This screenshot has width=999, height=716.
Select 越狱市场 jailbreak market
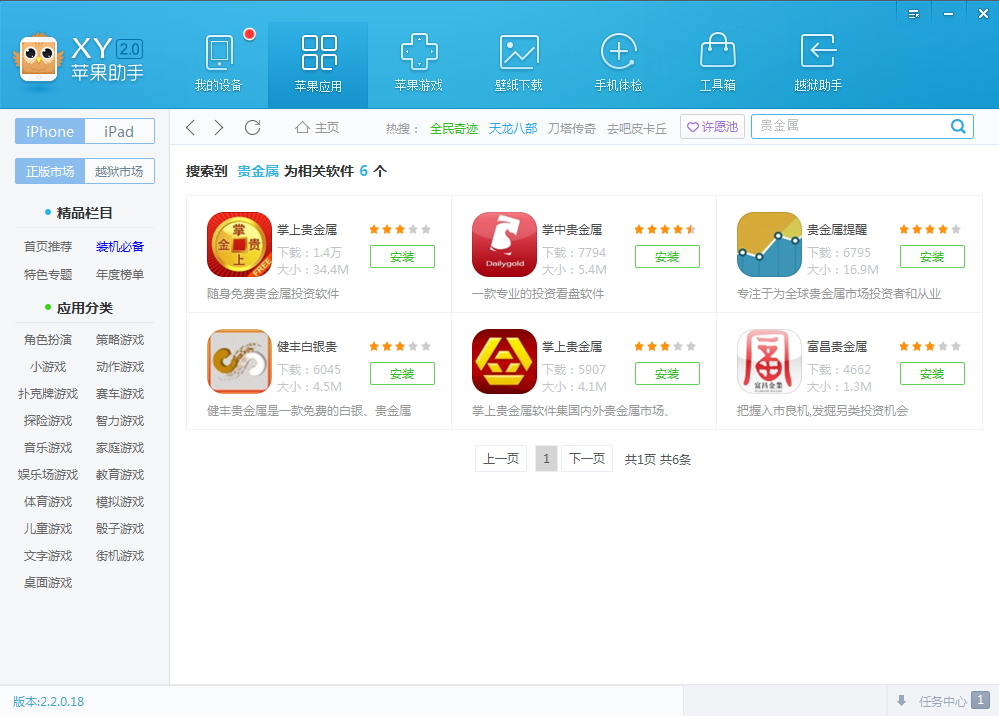119,171
